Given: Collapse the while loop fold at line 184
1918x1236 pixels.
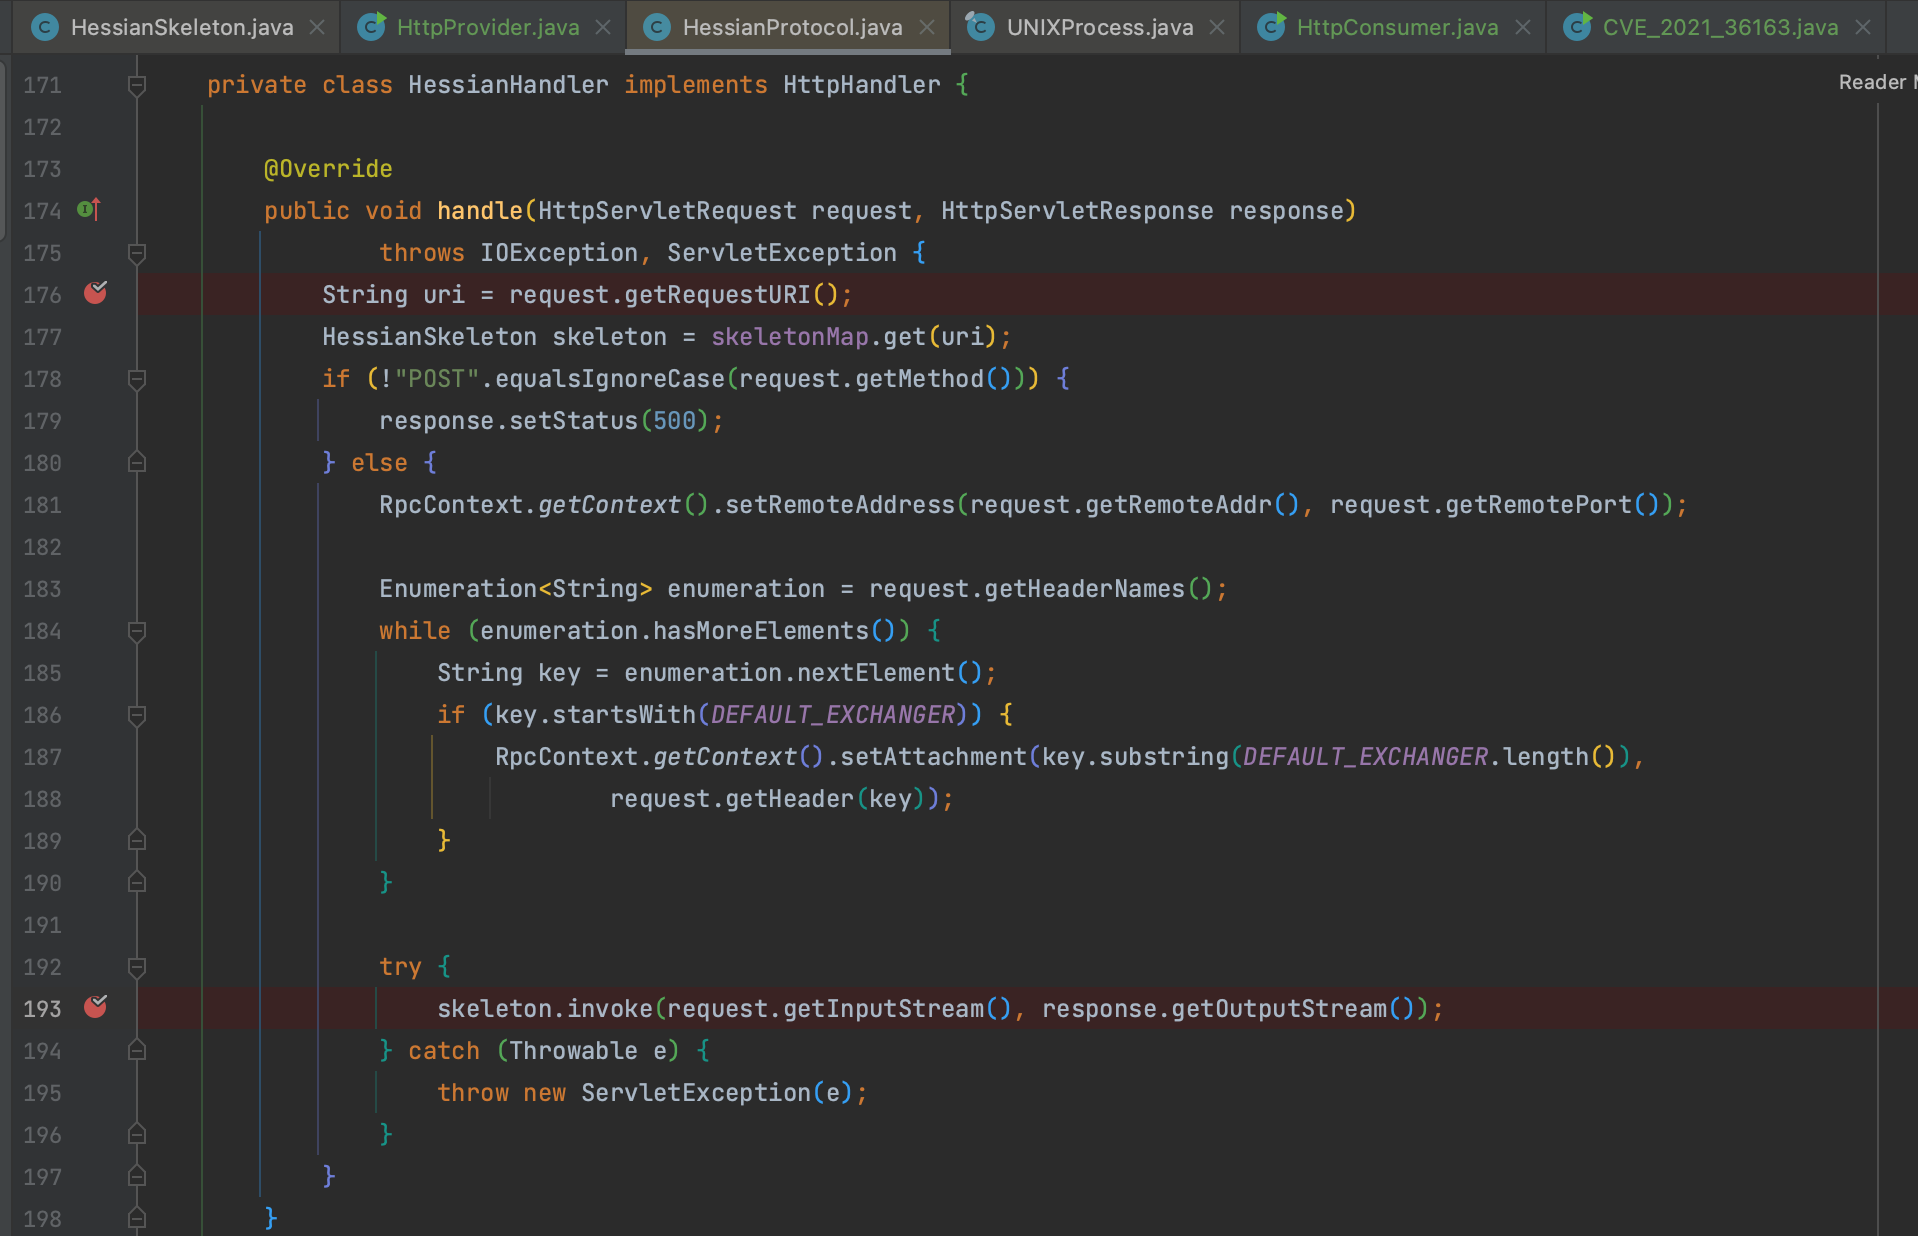Looking at the screenshot, I should click(137, 632).
